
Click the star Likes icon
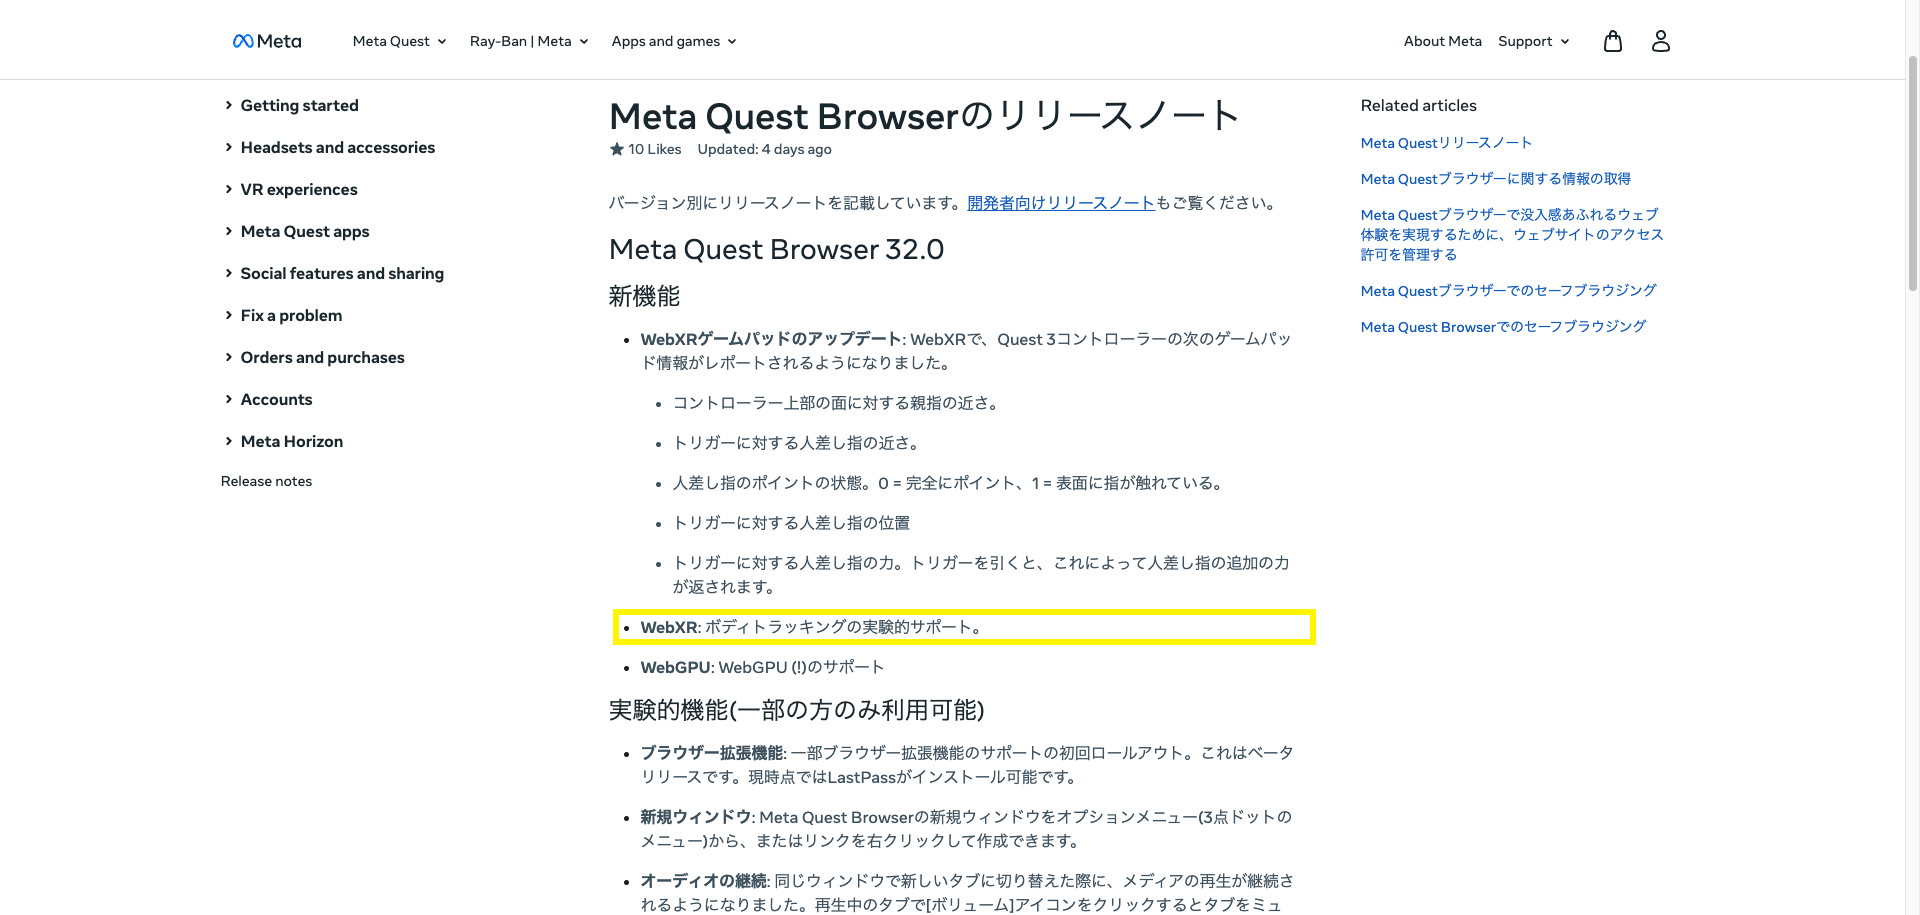pos(617,149)
